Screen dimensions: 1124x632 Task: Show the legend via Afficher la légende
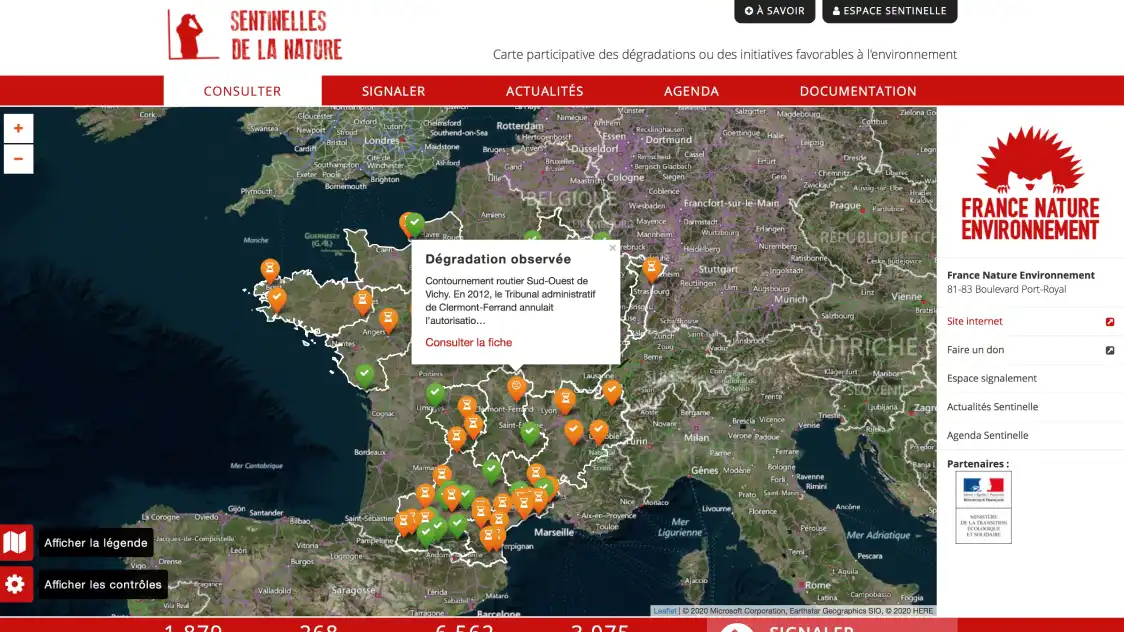(x=95, y=542)
